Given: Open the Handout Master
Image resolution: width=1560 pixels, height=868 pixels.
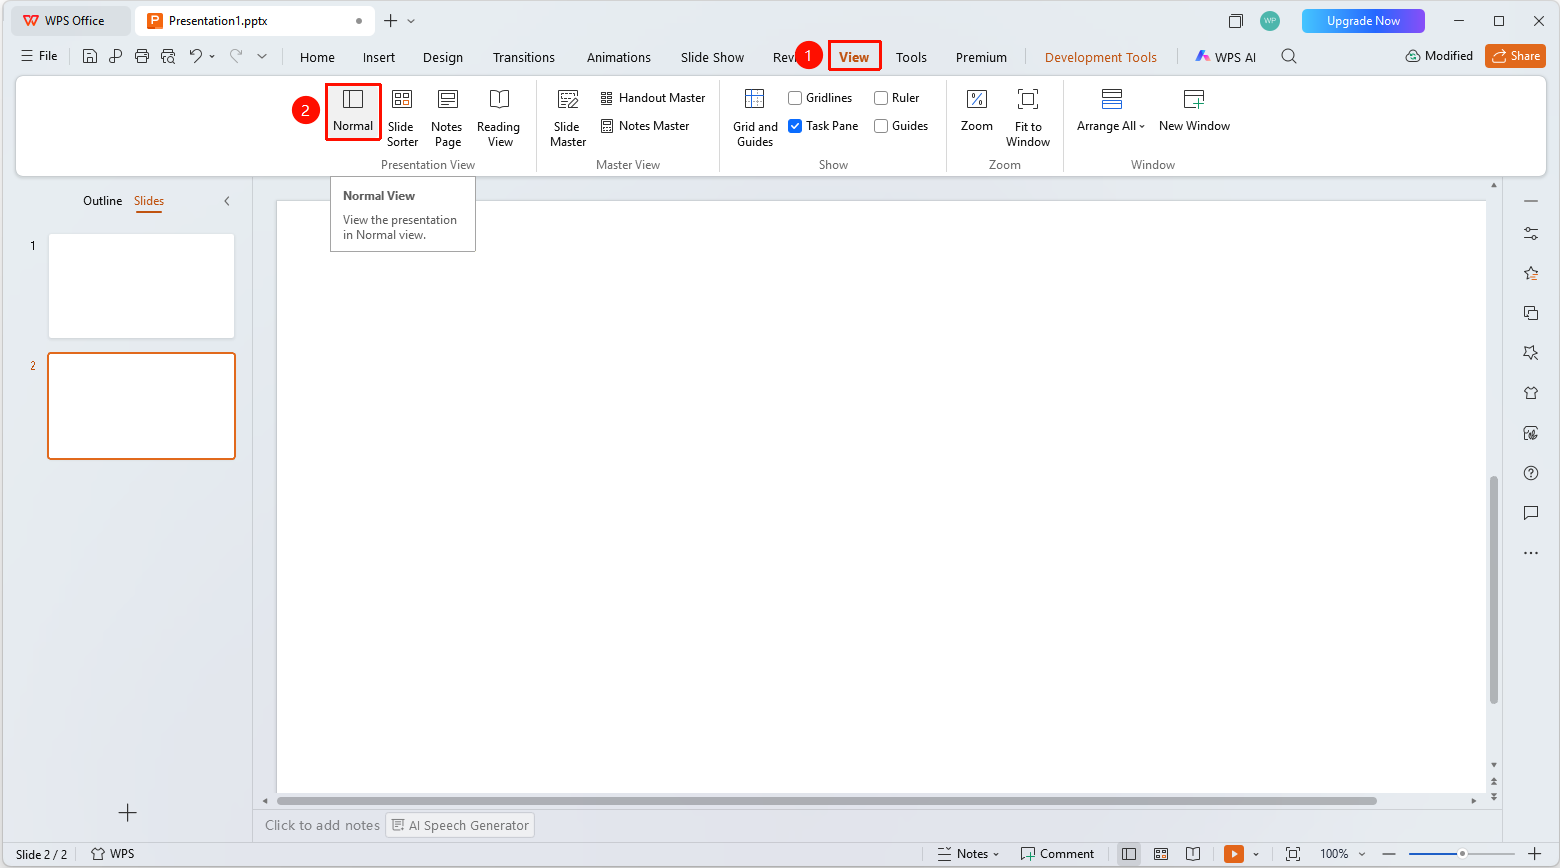Looking at the screenshot, I should tap(652, 98).
